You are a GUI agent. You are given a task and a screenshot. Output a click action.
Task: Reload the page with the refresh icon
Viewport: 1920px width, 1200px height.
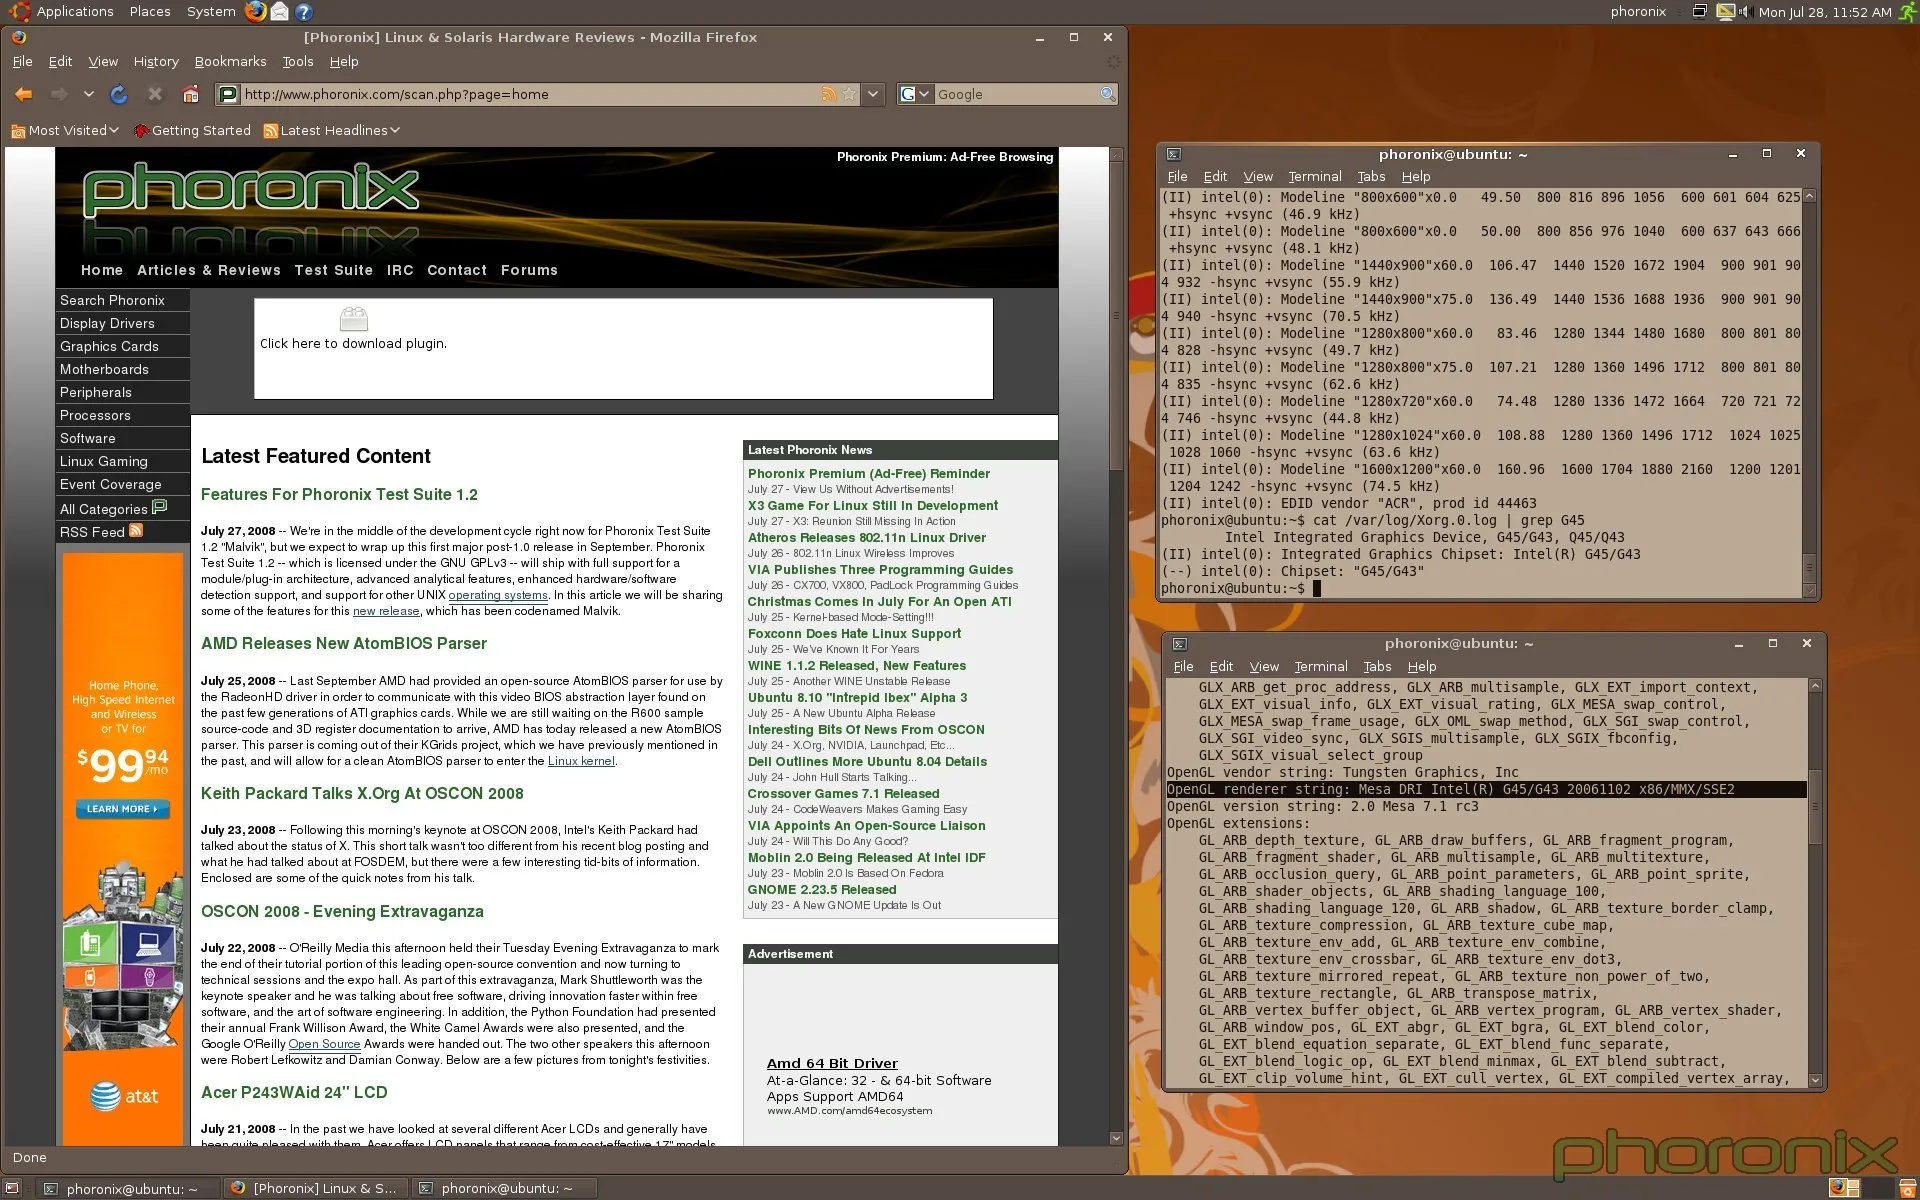click(x=118, y=94)
